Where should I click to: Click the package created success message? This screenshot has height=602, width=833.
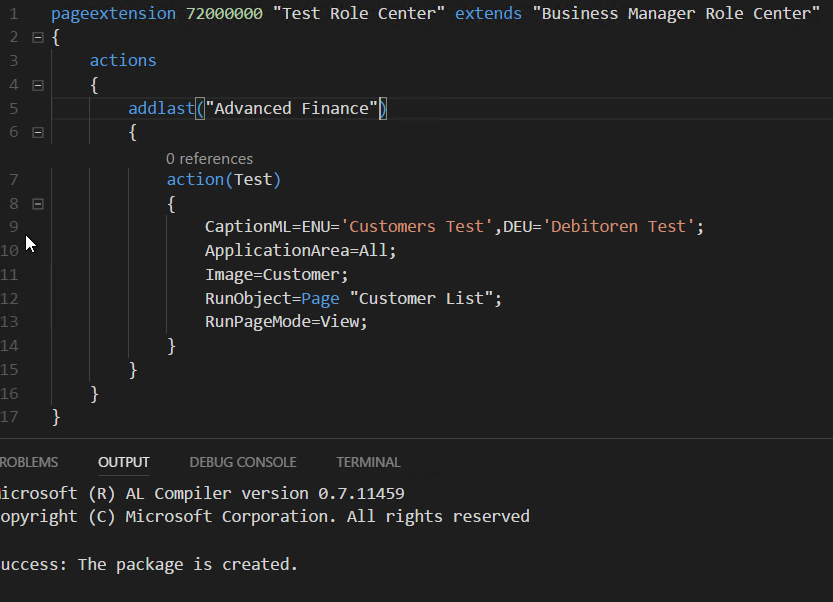point(147,564)
